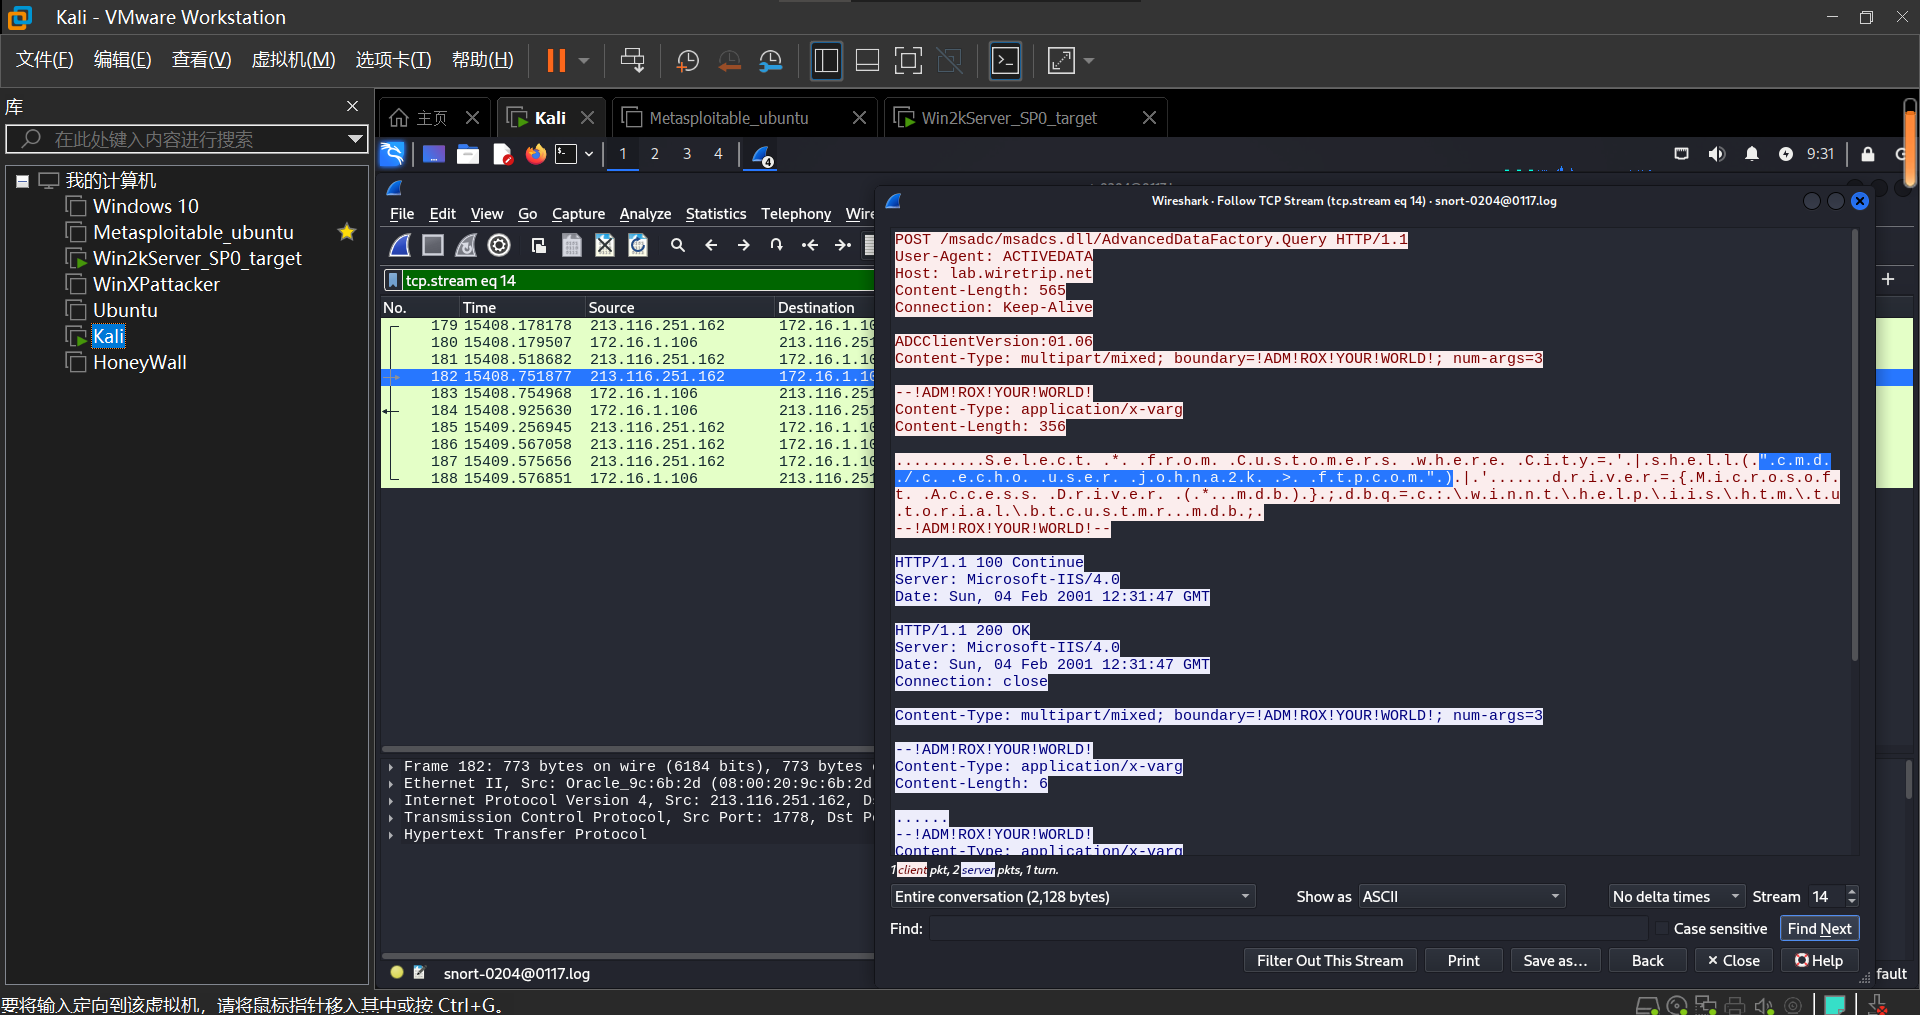Pause the virtual machine in VMware toolbar
The width and height of the screenshot is (1920, 1015).
pyautogui.click(x=556, y=61)
